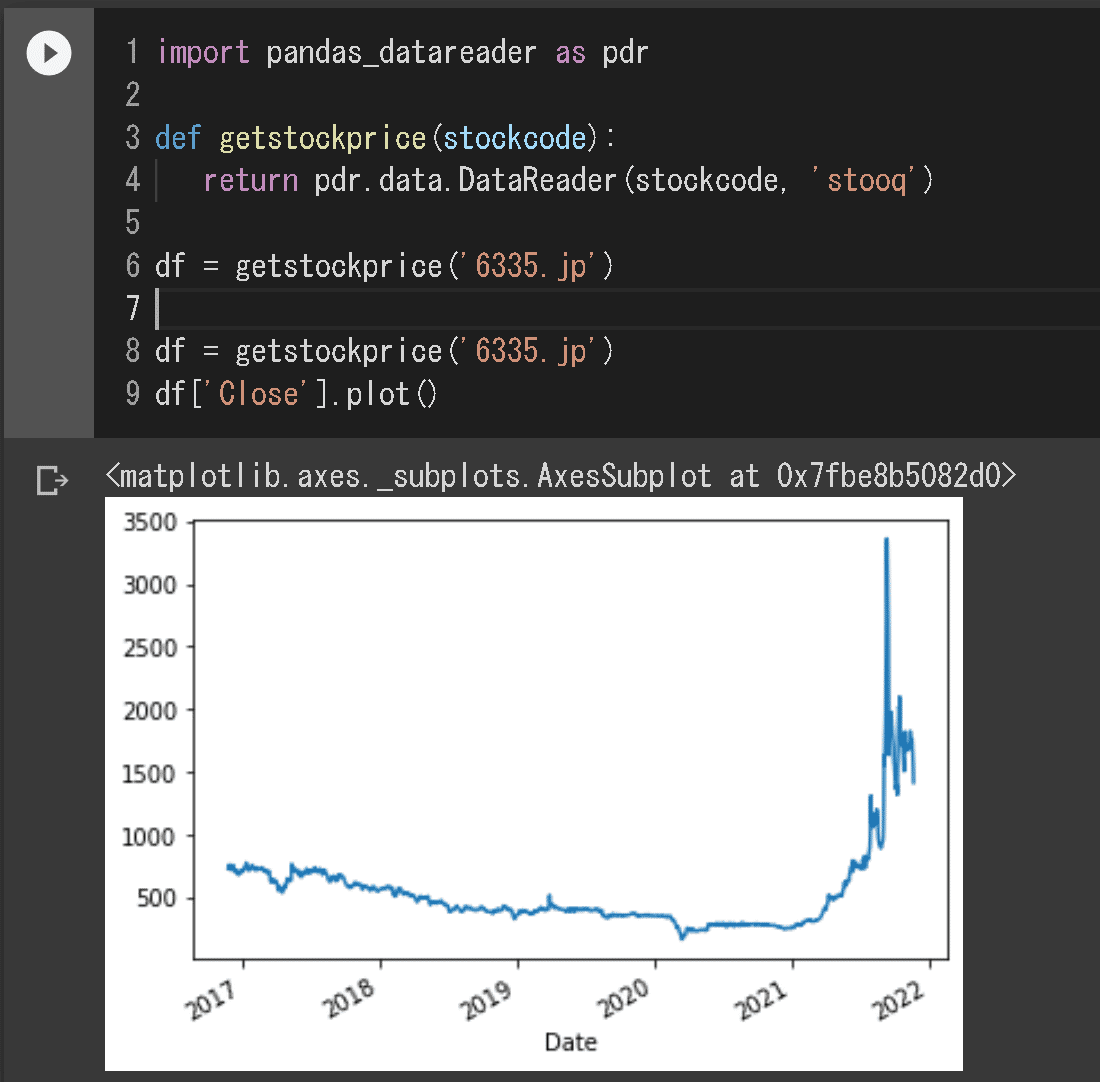Click line number 9 in the cell
The image size is (1100, 1082).
coord(133,393)
